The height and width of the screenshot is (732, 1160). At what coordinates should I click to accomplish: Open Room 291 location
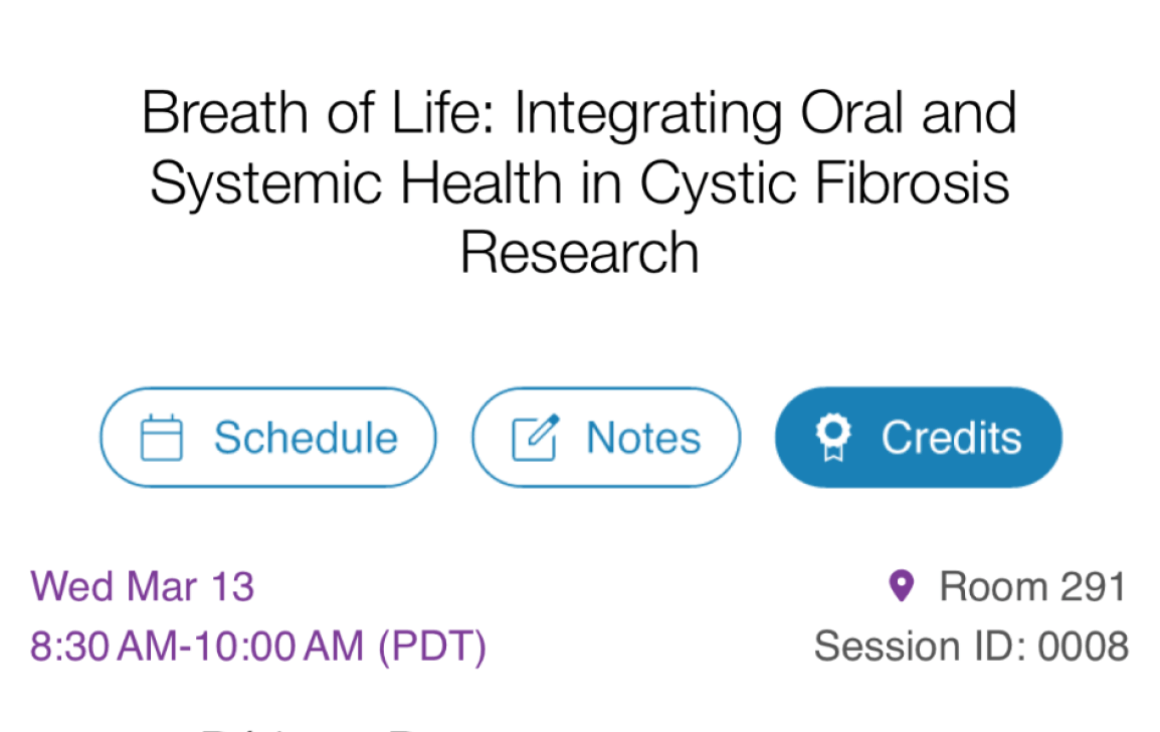(x=1032, y=587)
